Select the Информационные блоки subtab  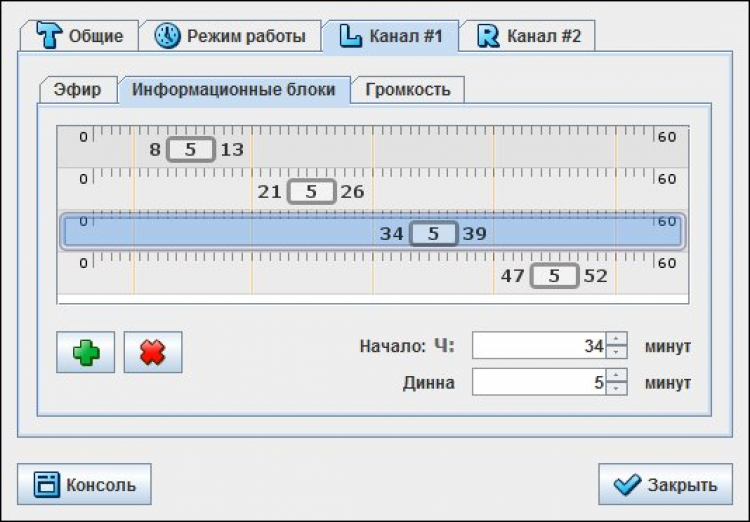tap(234, 89)
